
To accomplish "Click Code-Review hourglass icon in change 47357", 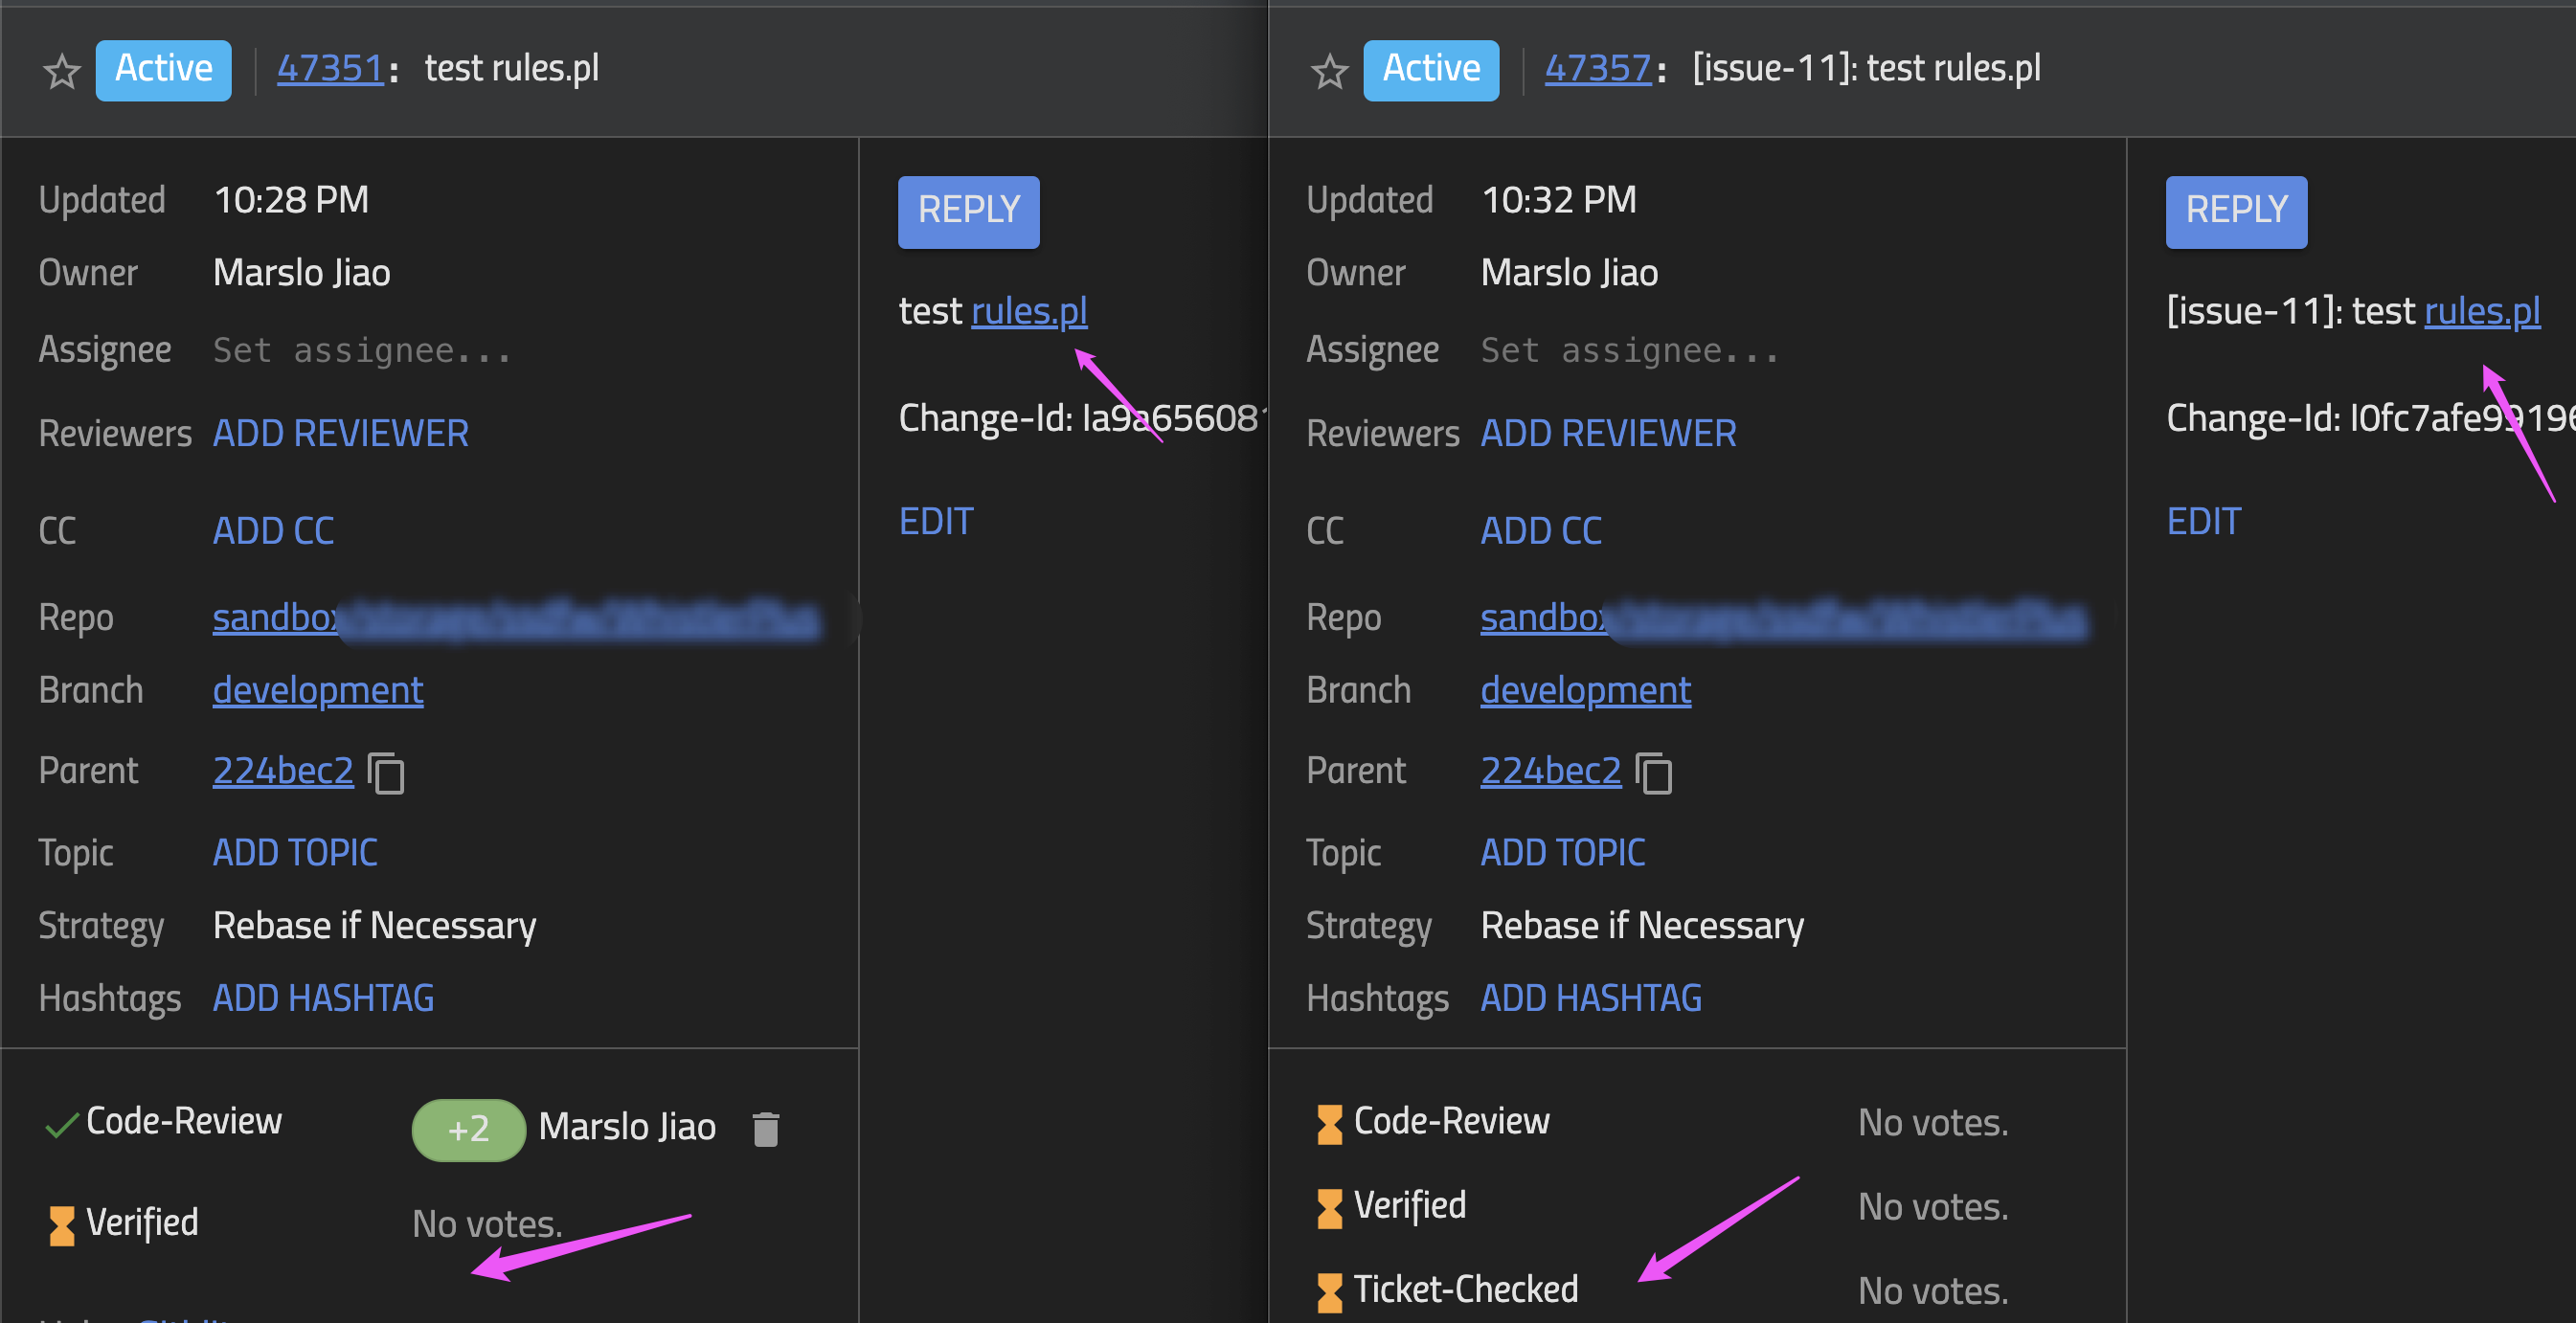I will 1329,1124.
